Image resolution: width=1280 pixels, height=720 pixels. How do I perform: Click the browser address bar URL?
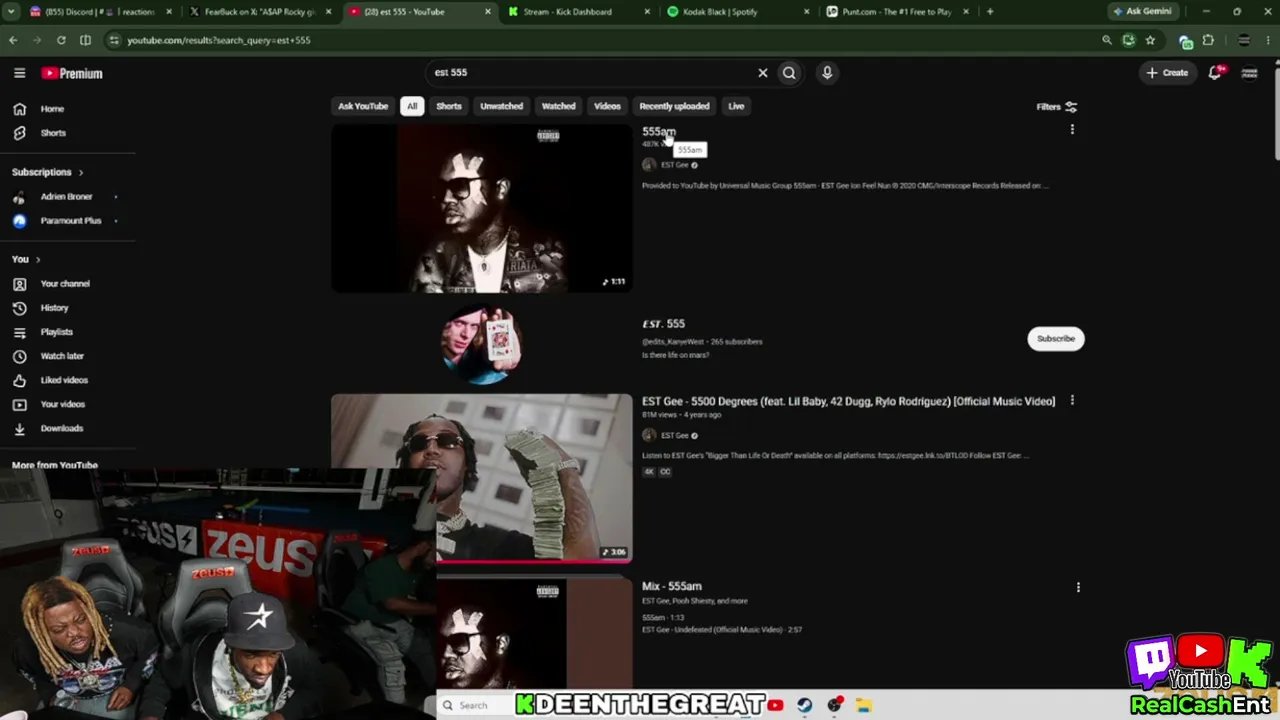pos(218,40)
